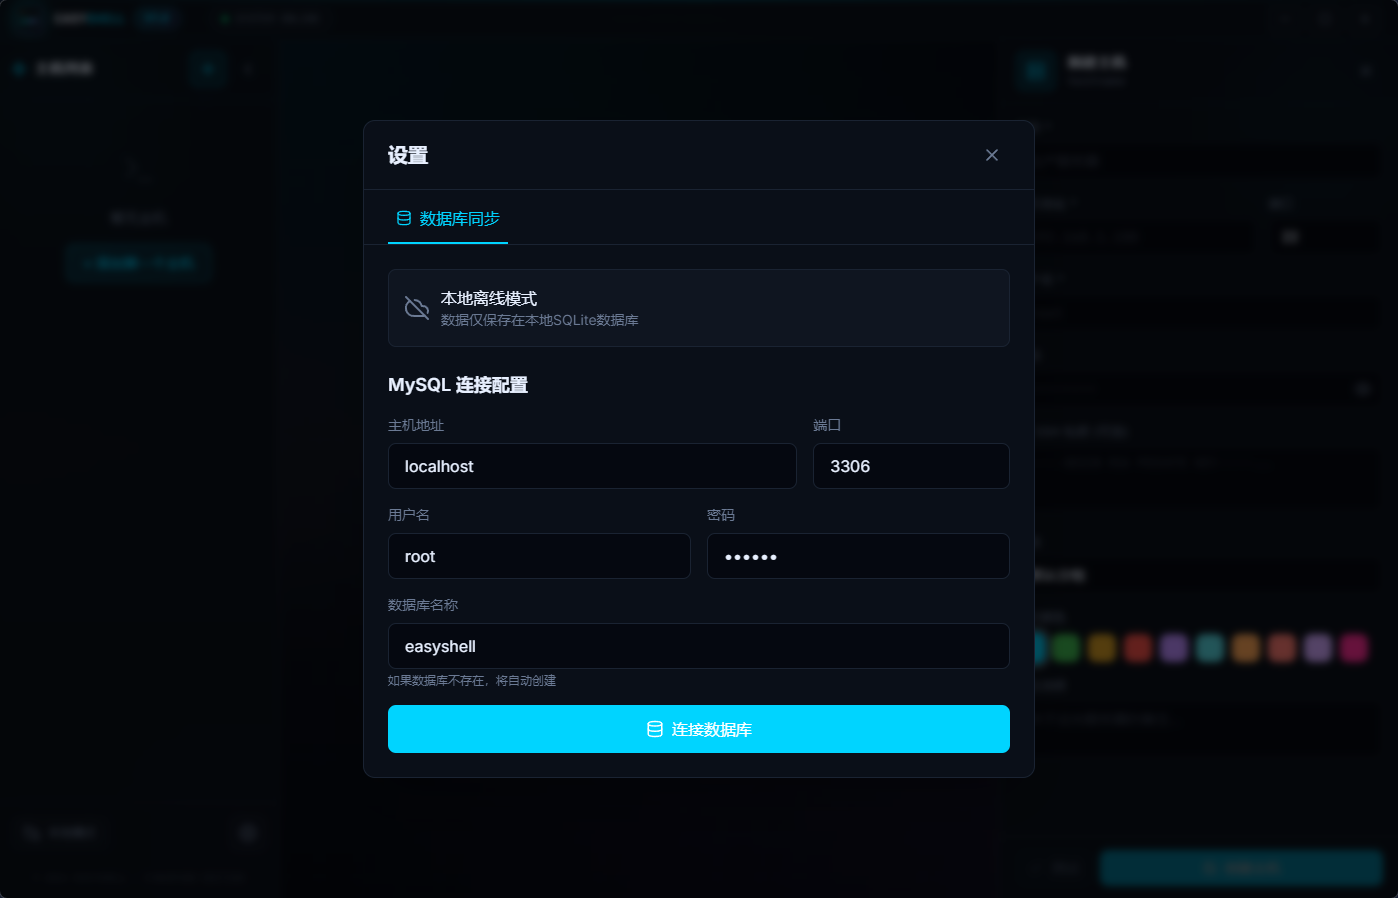The image size is (1398, 898).
Task: Select the red color swatch
Action: coord(1138,648)
